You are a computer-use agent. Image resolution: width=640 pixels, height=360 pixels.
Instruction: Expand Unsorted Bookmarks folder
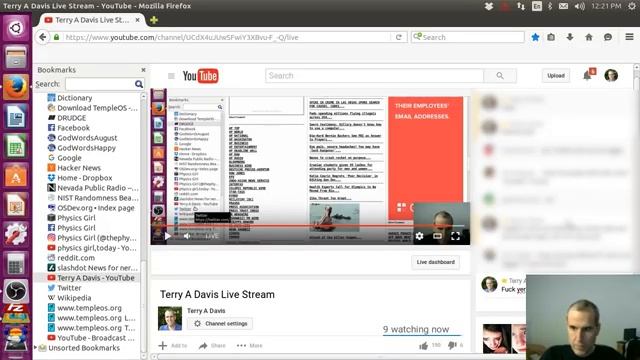tap(36, 348)
